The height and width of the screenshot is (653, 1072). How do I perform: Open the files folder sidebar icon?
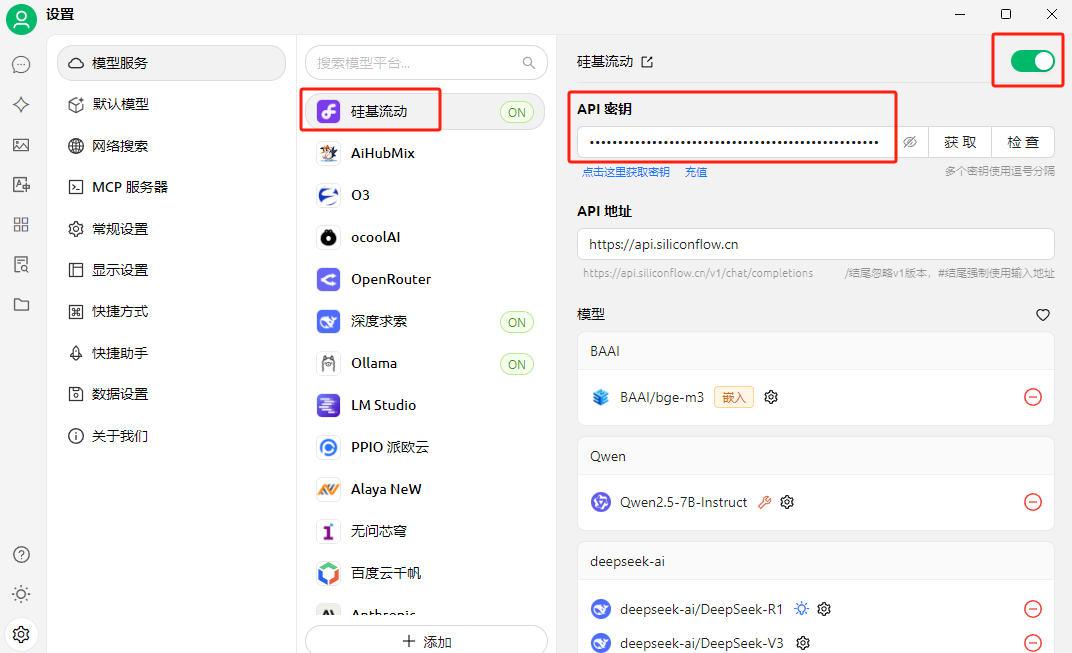pyautogui.click(x=21, y=304)
